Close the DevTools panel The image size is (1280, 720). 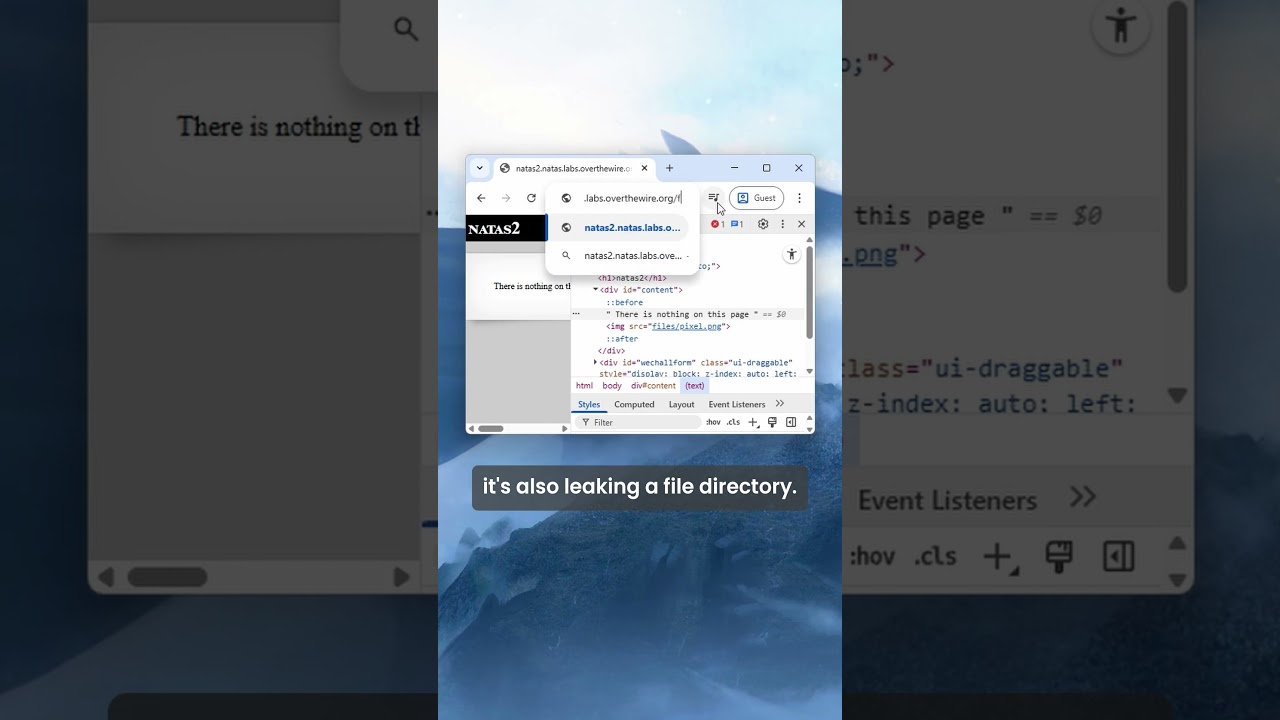point(801,224)
